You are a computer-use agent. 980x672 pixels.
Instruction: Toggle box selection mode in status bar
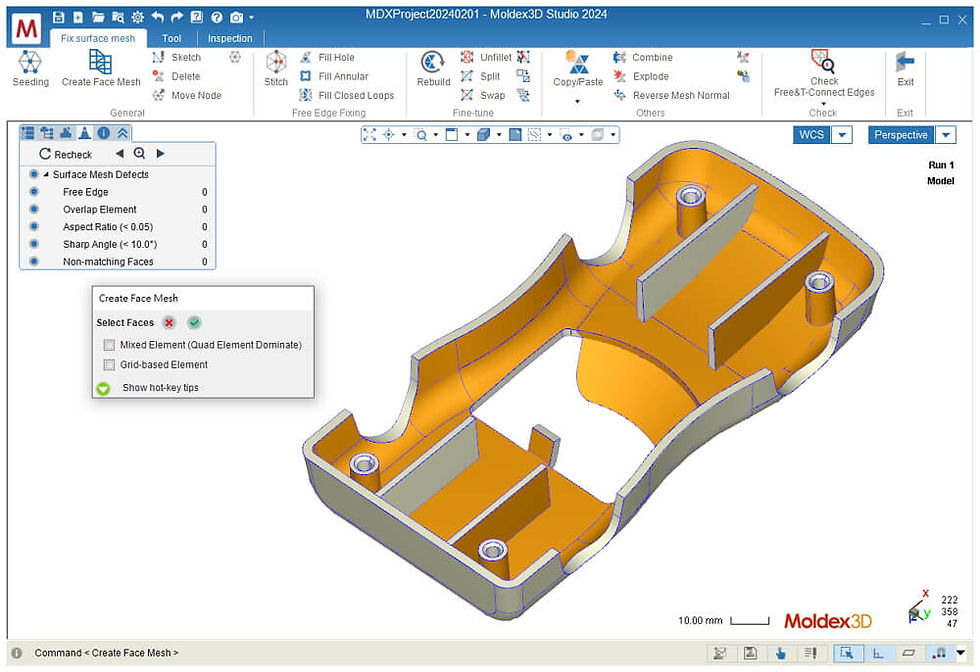[848, 653]
